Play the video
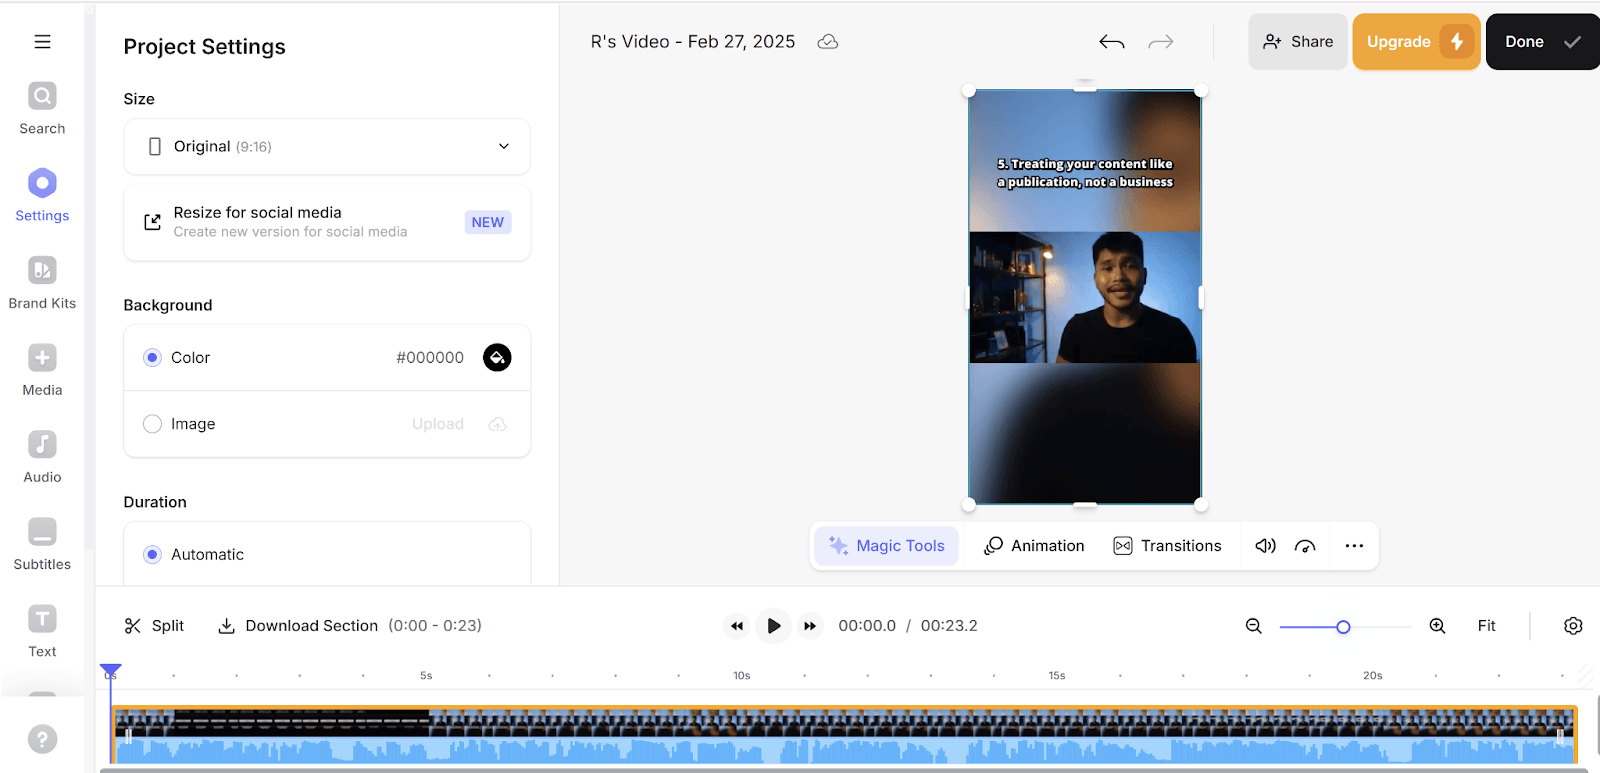The height and width of the screenshot is (773, 1600). coord(773,626)
